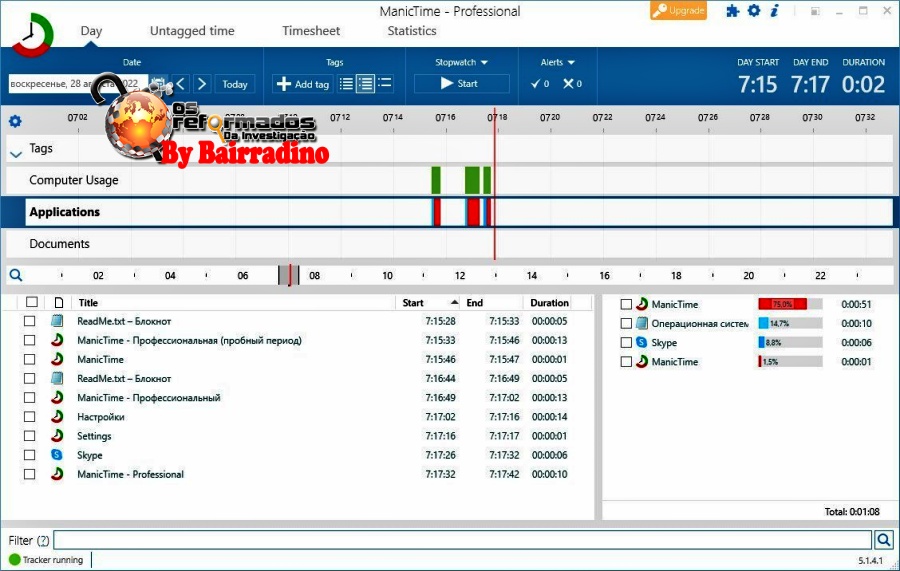The height and width of the screenshot is (571, 900).
Task: Click the Notepad icon of first ReadMe.txt row
Action: point(57,321)
